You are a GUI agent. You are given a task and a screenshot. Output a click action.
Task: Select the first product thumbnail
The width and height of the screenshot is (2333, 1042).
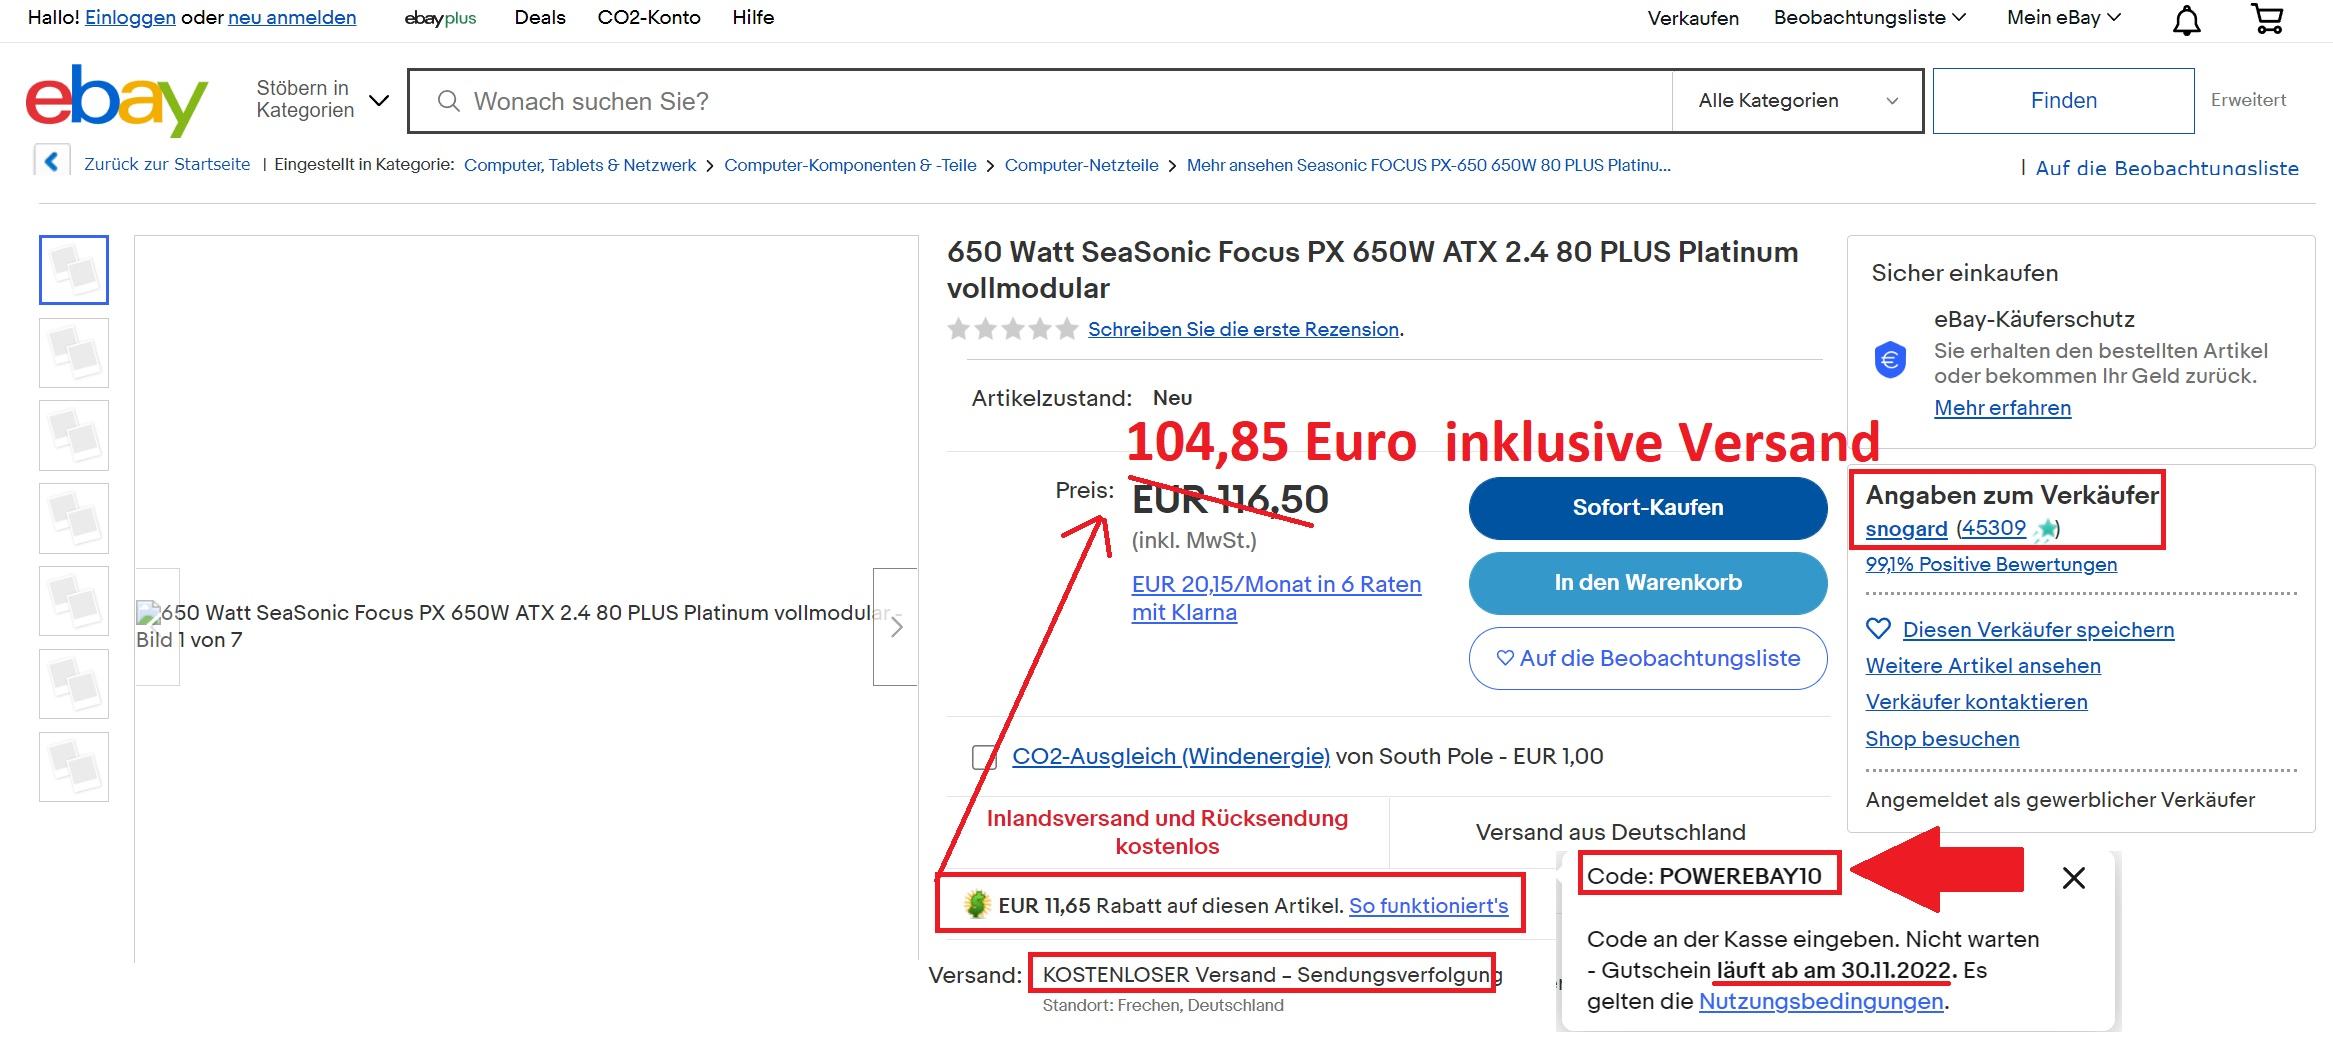74,270
